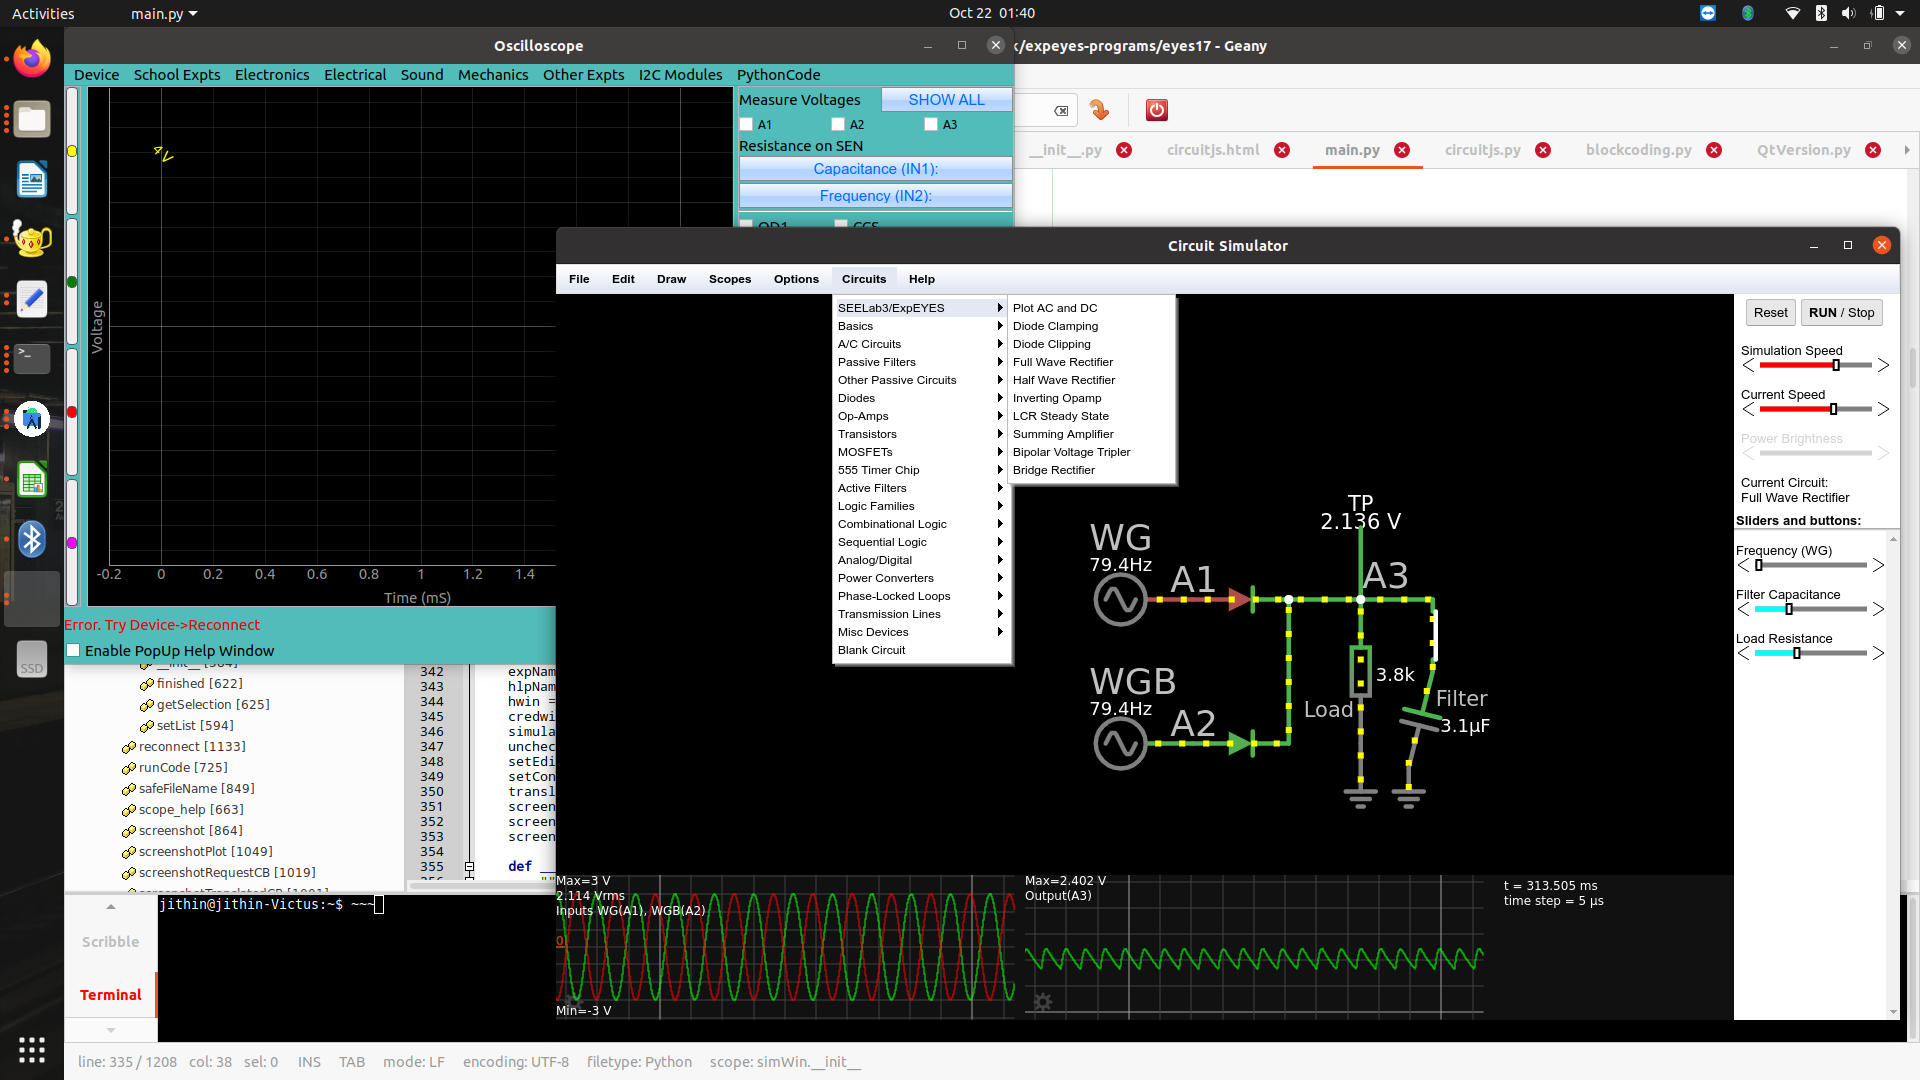Open Files manager in the dock
The width and height of the screenshot is (1920, 1080).
click(x=32, y=120)
